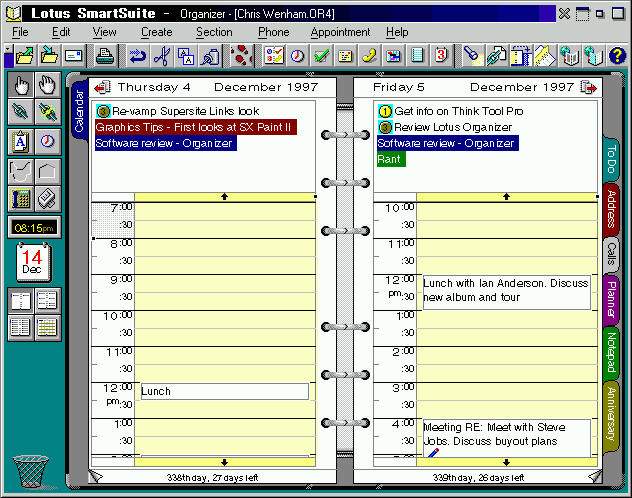Viewport: 632px width, 498px height.
Task: Go to previous page with red left arrow
Action: (x=102, y=87)
